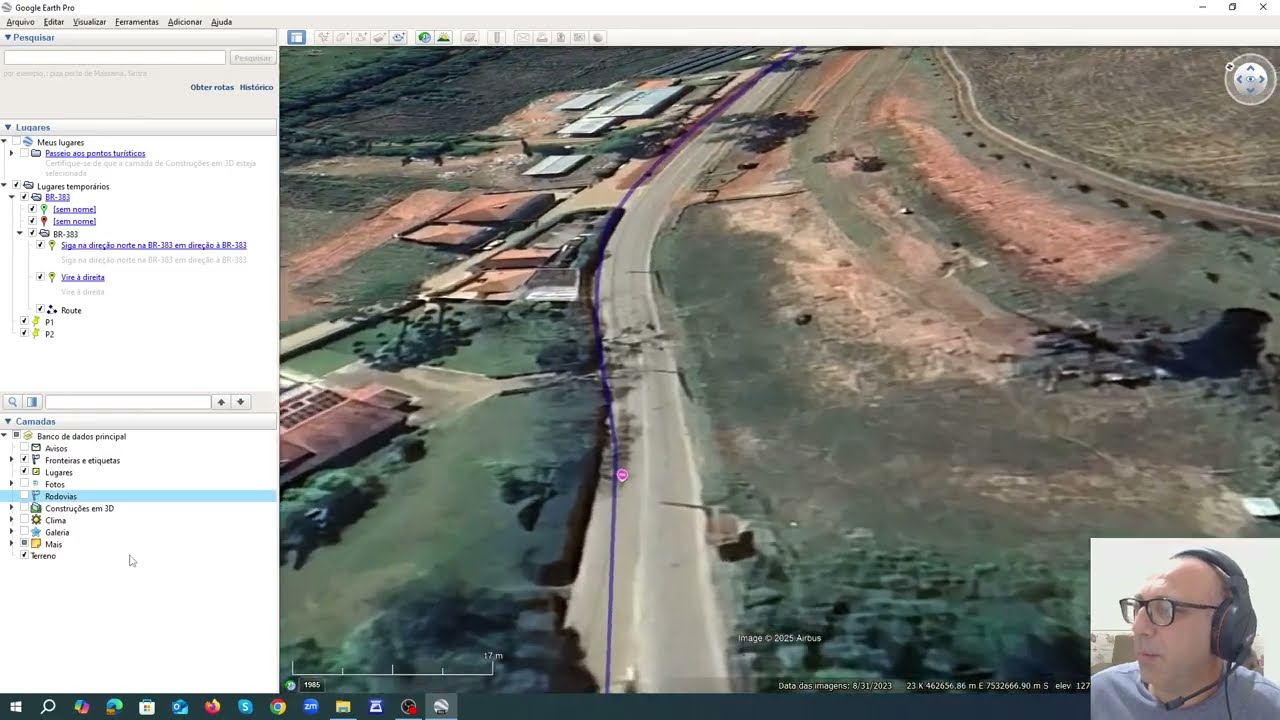The height and width of the screenshot is (720, 1280).
Task: Toggle the sidebar visibility toolbar button
Action: pyautogui.click(x=296, y=37)
